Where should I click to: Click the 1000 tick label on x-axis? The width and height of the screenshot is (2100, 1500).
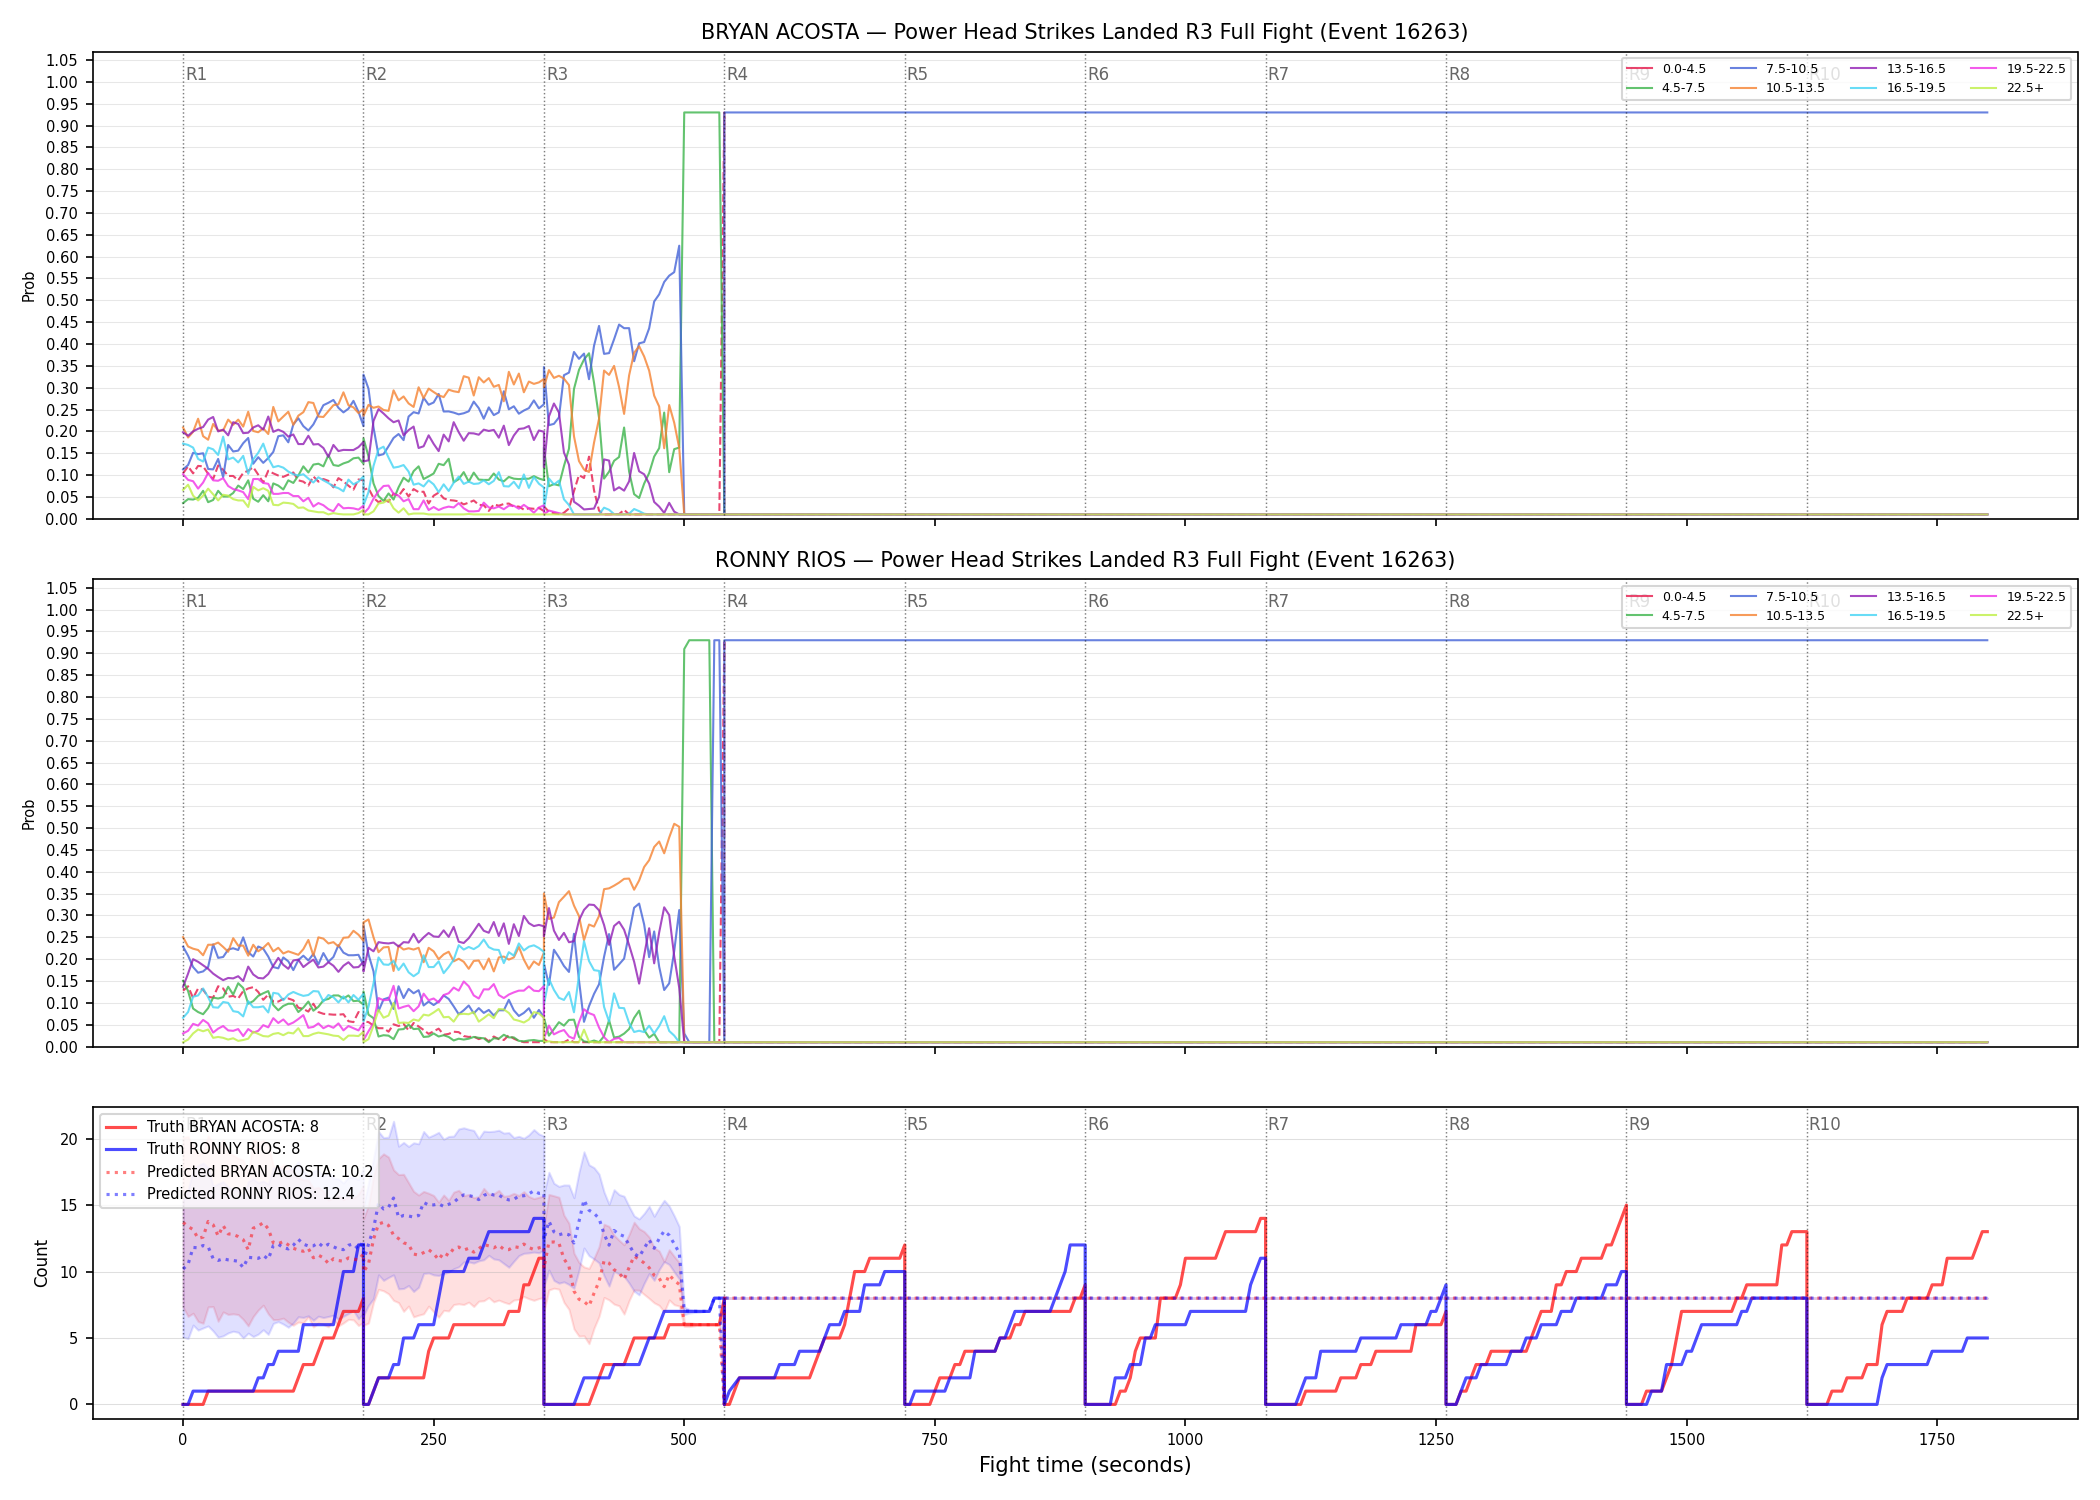point(1185,1439)
